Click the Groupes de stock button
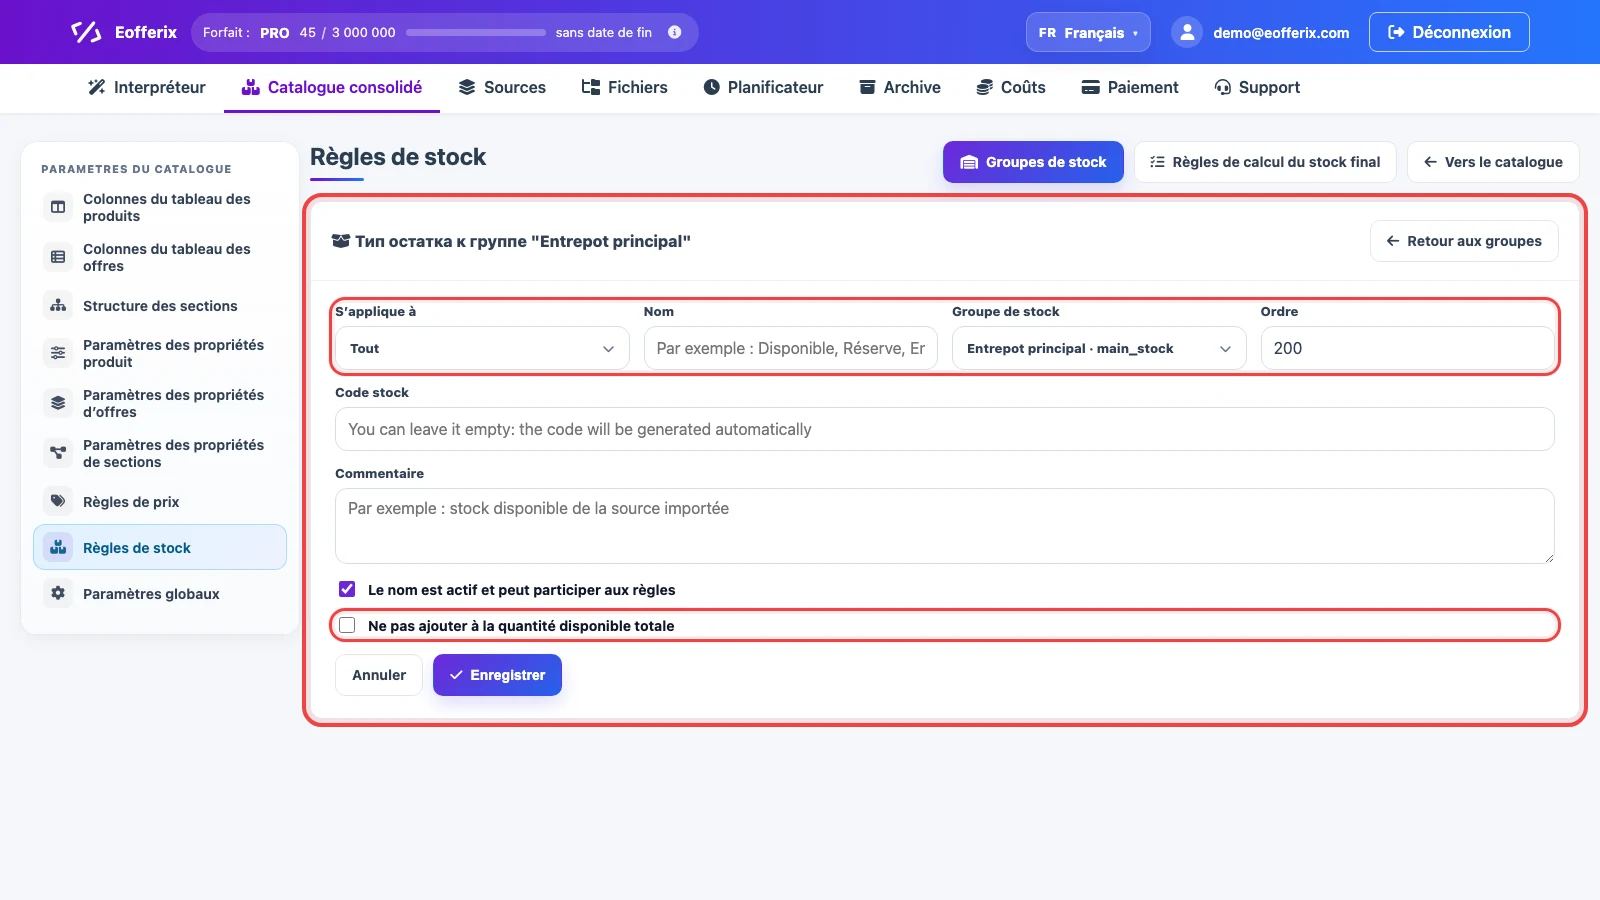 pos(1033,162)
